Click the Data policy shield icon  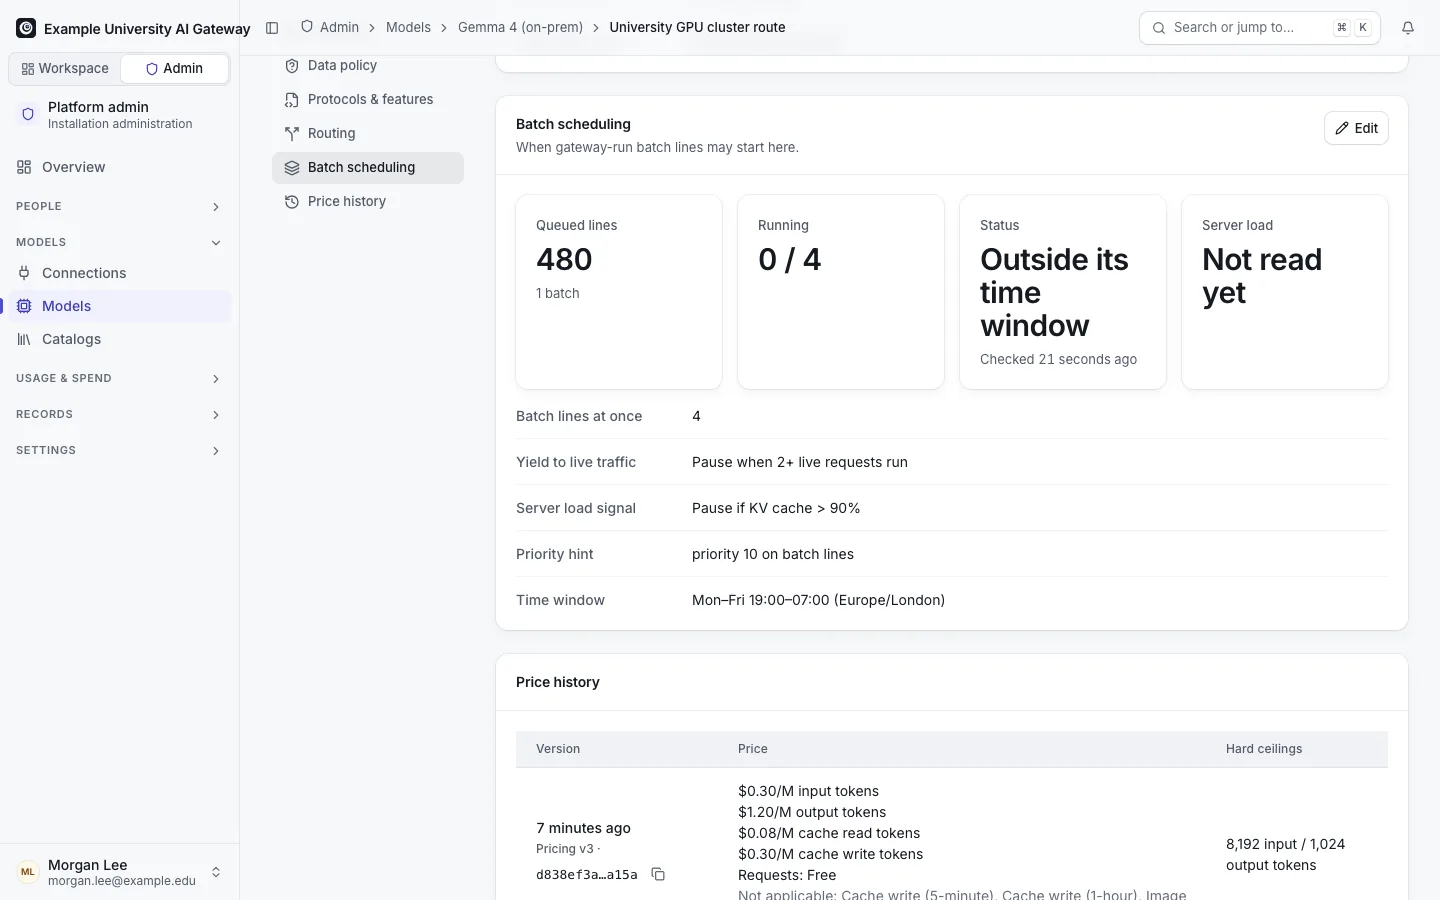click(x=292, y=65)
